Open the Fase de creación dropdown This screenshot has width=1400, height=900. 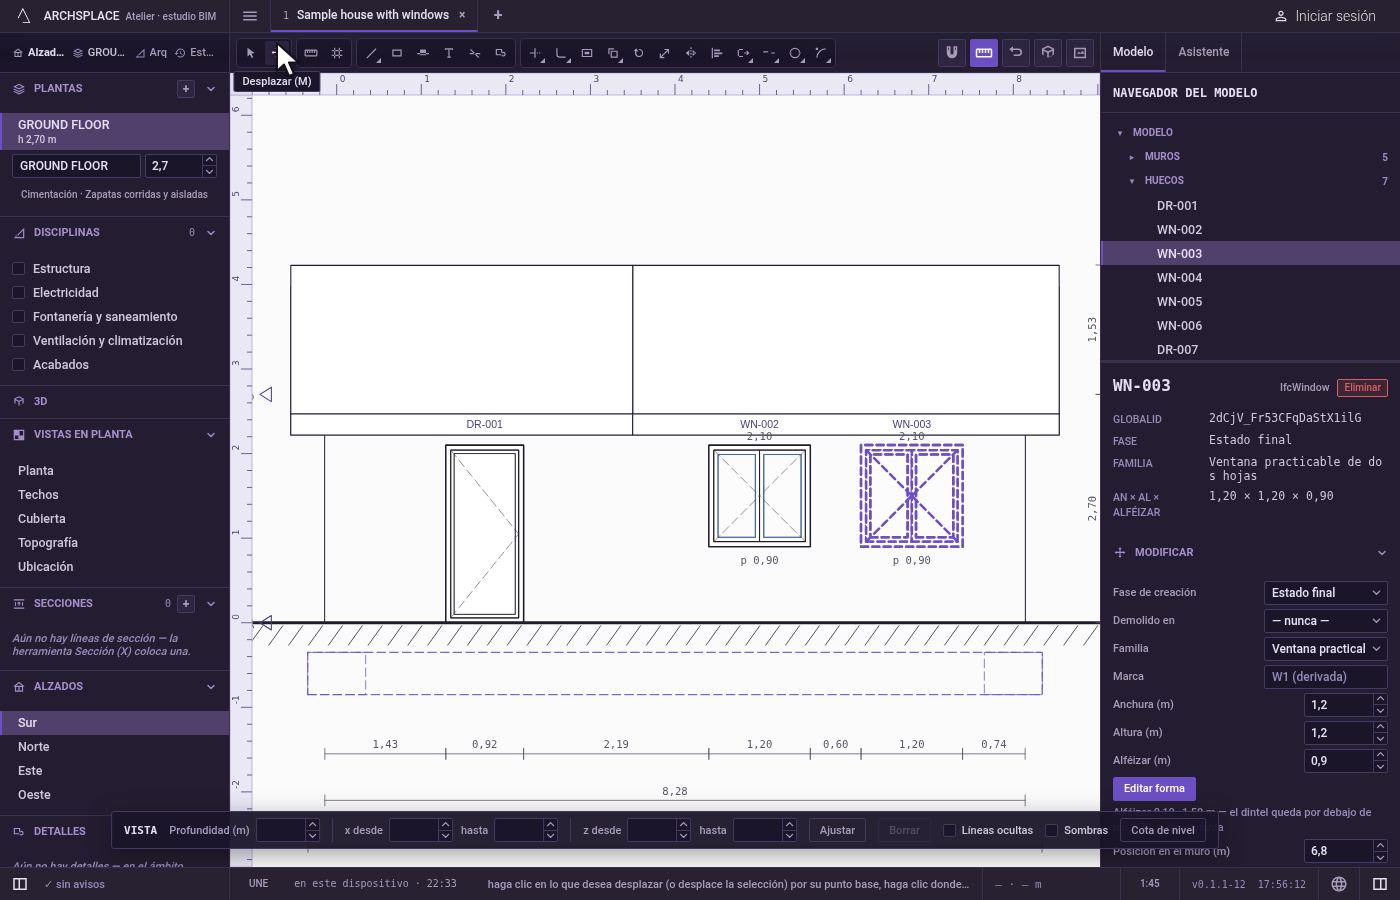pos(1326,593)
